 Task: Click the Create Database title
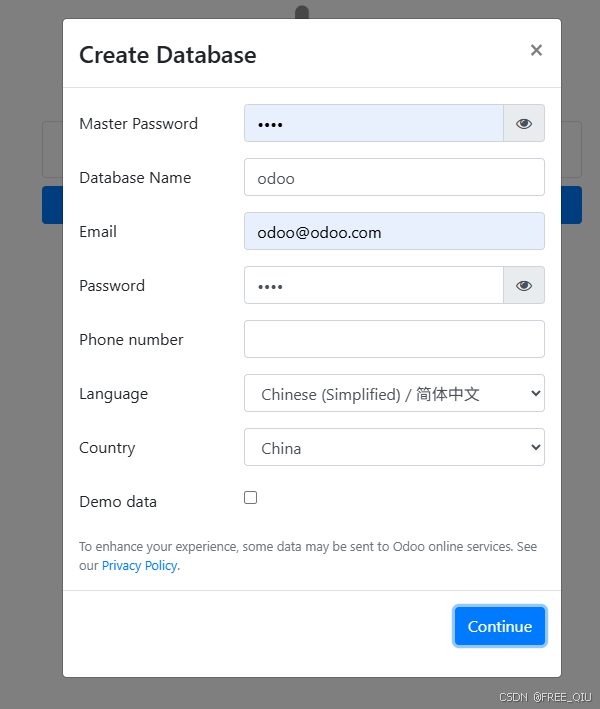pos(168,55)
